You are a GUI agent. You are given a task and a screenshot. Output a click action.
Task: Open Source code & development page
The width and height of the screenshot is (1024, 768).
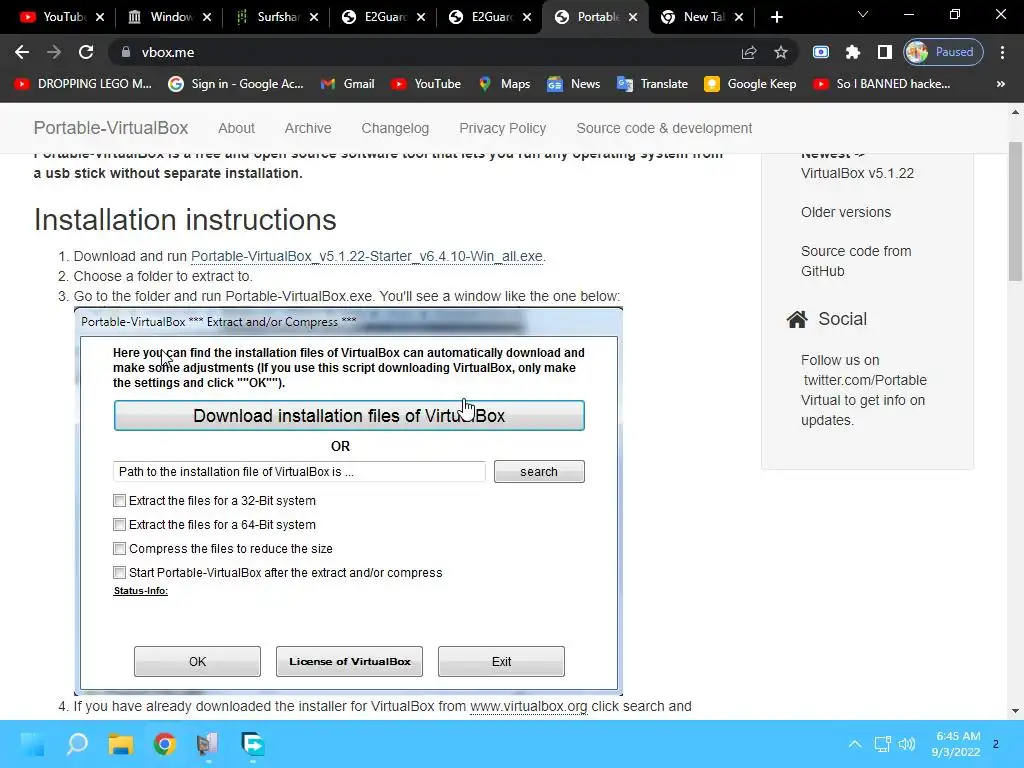(664, 129)
